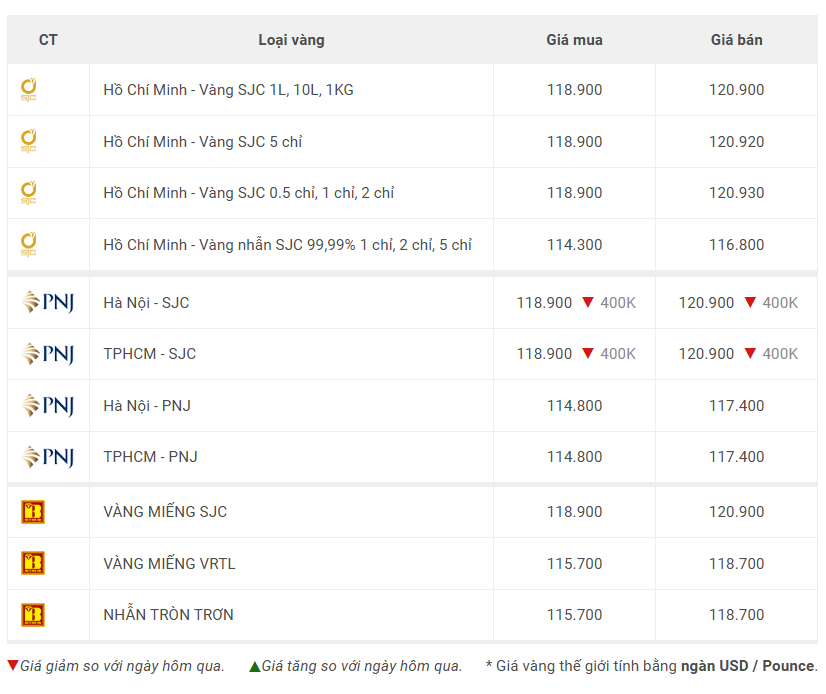Click gold logo beside NHẪN TRÒN TRƠN
Screen dimensions: 826x694
33,614
